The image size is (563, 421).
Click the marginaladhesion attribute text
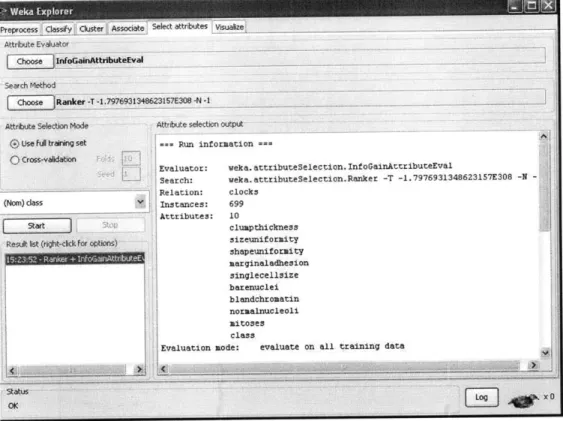pos(269,263)
